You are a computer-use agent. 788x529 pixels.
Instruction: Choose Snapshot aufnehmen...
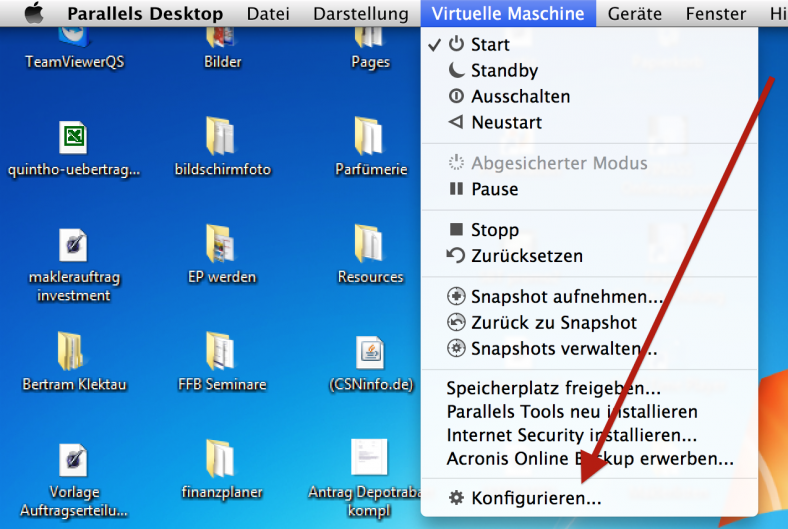pos(589,296)
